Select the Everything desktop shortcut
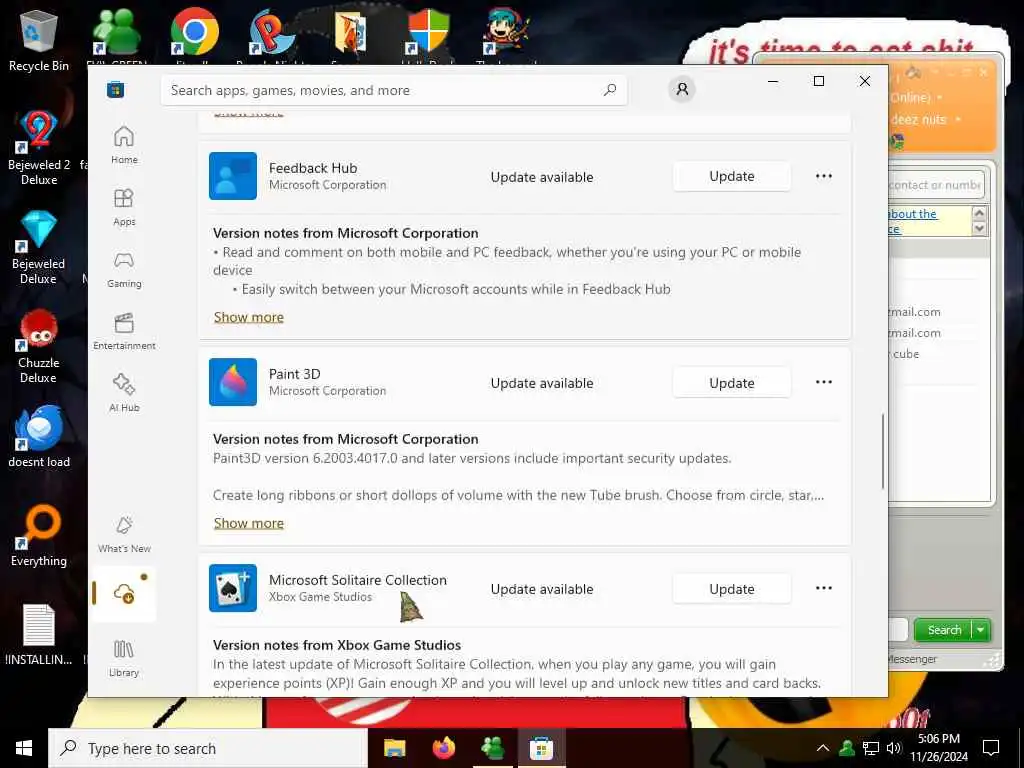Image resolution: width=1024 pixels, height=768 pixels. (39, 535)
